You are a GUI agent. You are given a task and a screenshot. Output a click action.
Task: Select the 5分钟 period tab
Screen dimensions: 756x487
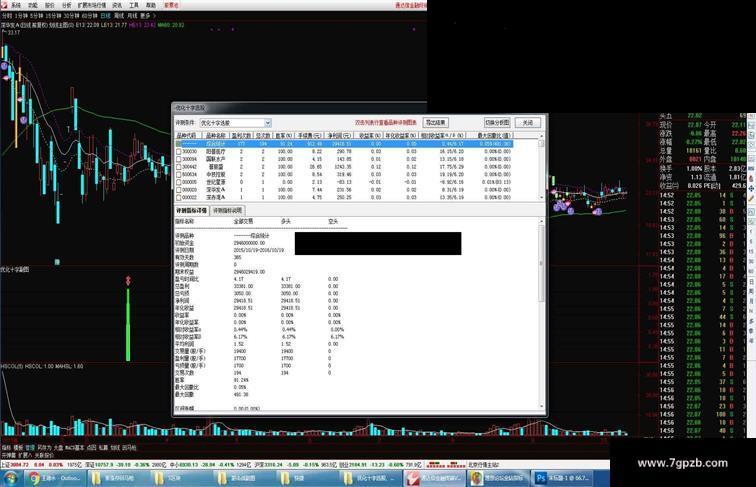(36, 16)
